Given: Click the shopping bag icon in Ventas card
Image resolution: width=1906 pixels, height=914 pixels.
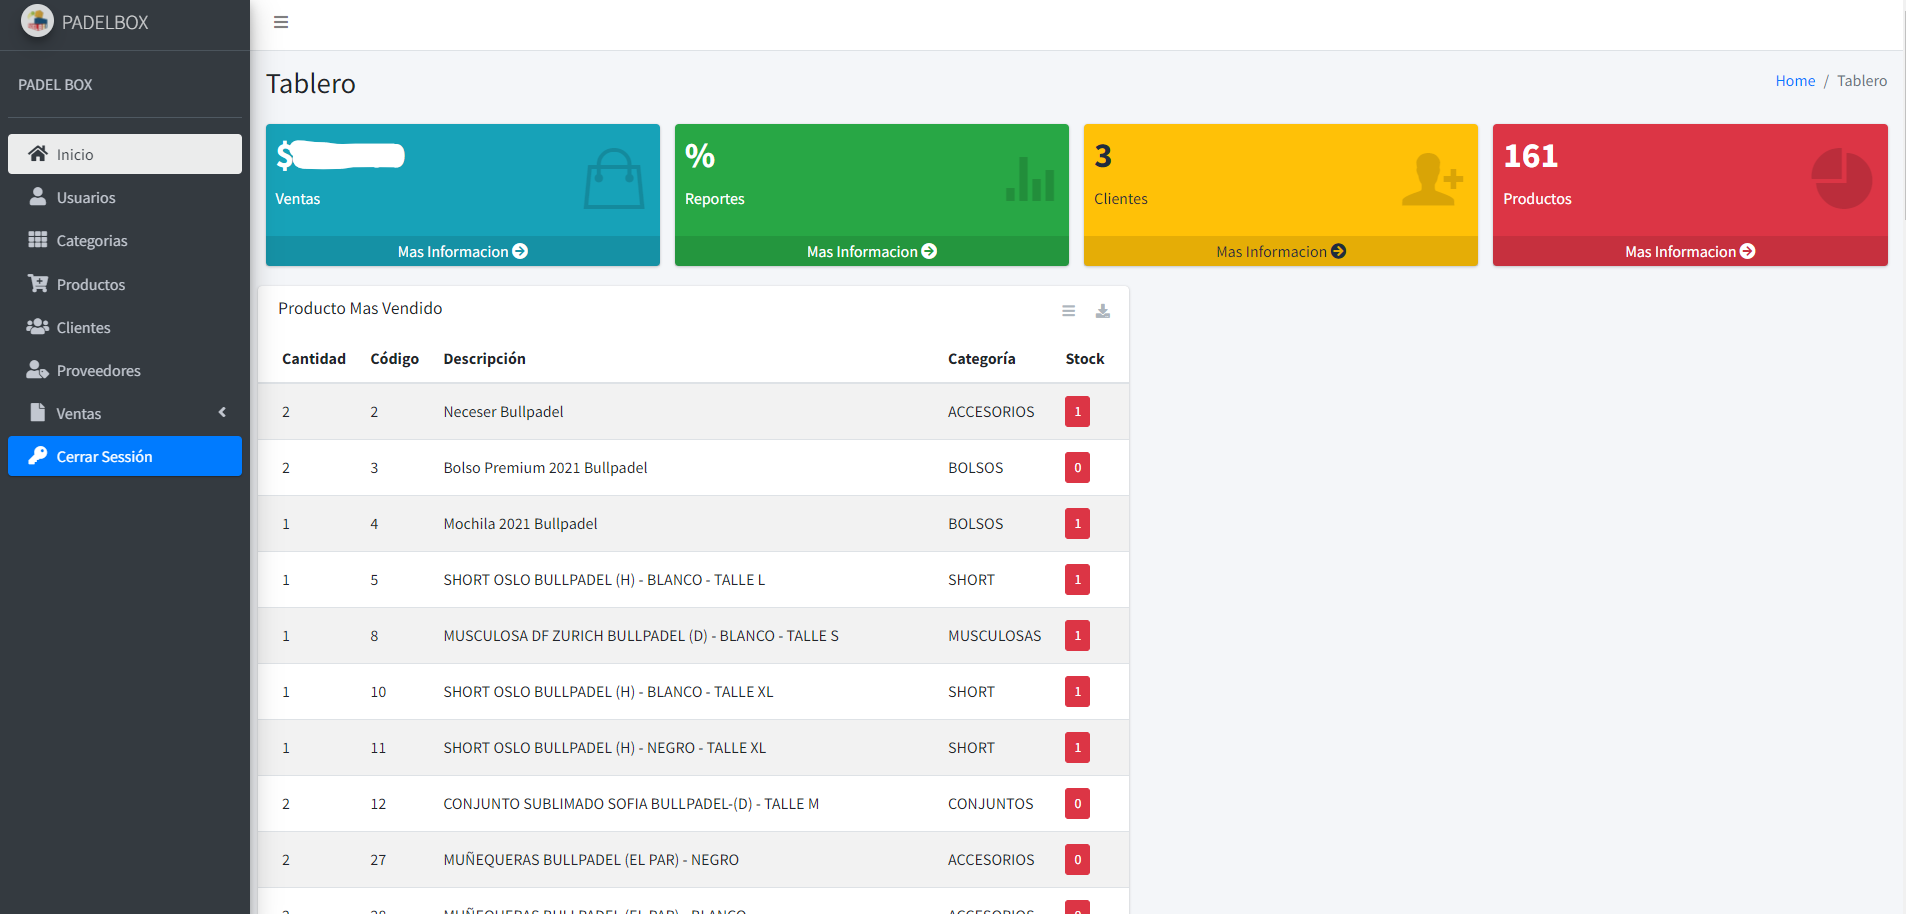Looking at the screenshot, I should pos(613,179).
